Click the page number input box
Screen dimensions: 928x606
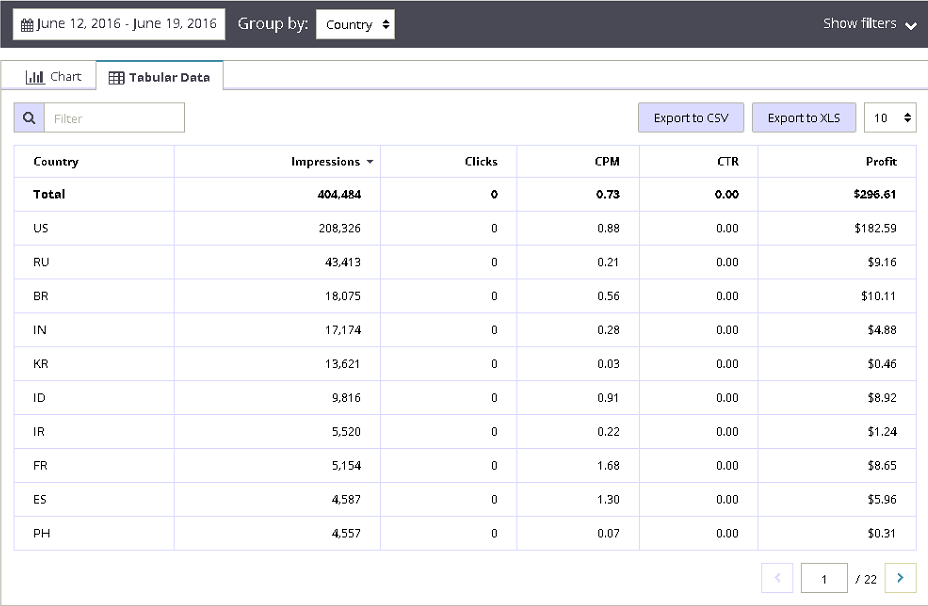pyautogui.click(x=825, y=578)
